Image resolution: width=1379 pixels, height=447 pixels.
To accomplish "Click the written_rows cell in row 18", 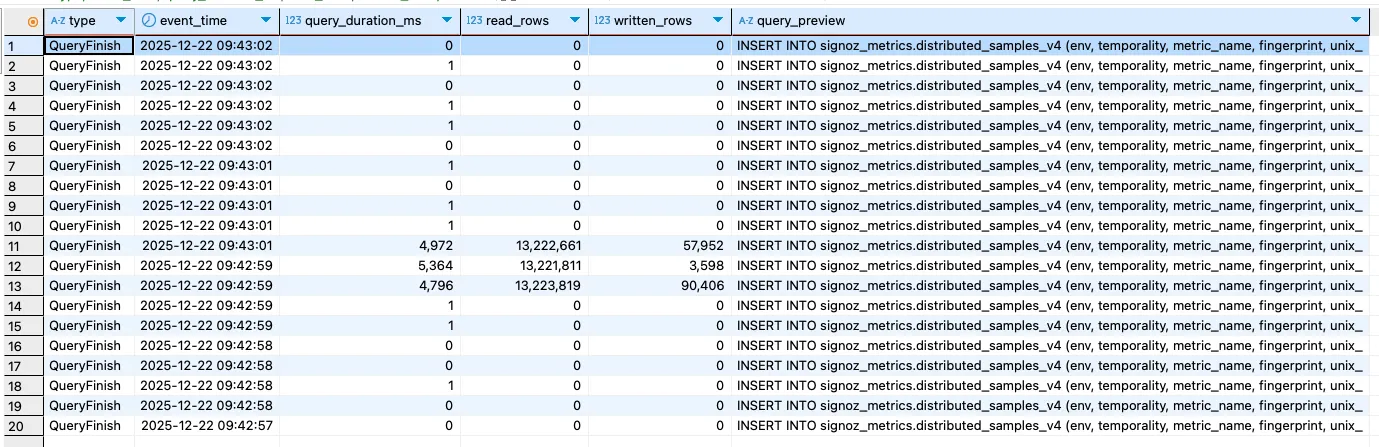I will pyautogui.click(x=659, y=385).
